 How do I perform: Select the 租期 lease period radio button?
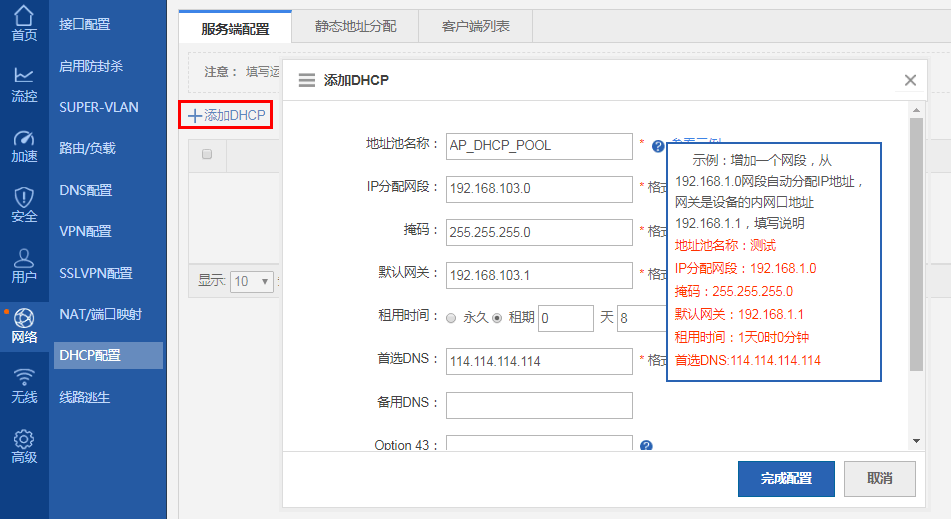(497, 318)
